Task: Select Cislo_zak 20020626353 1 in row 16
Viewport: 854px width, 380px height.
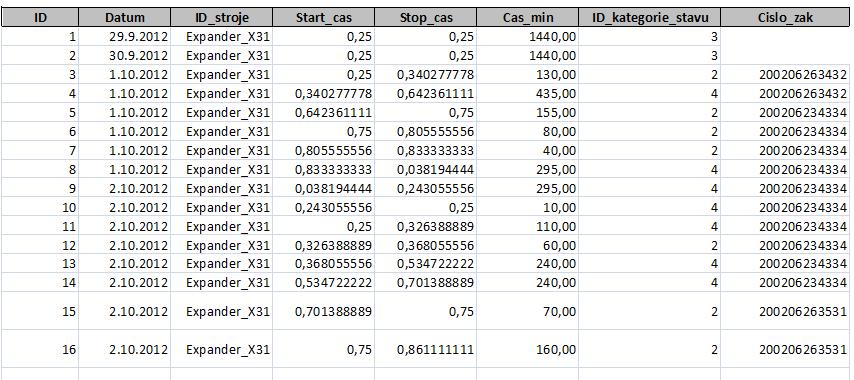Action: click(x=785, y=349)
